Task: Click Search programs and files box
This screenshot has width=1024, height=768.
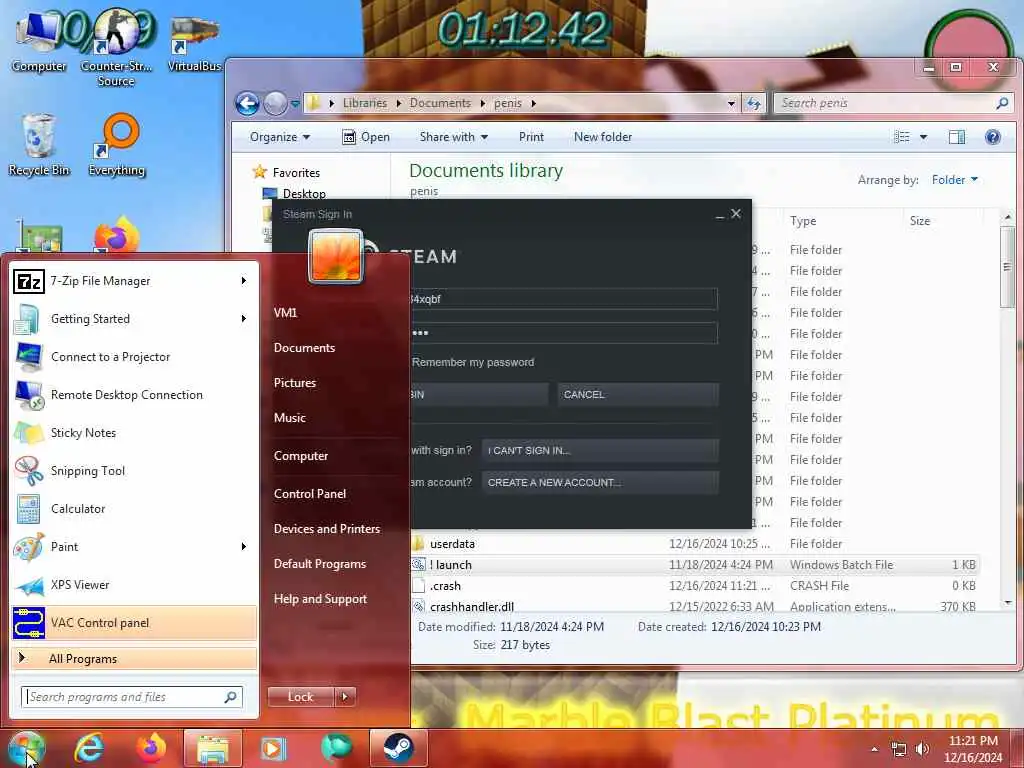Action: pyautogui.click(x=132, y=697)
